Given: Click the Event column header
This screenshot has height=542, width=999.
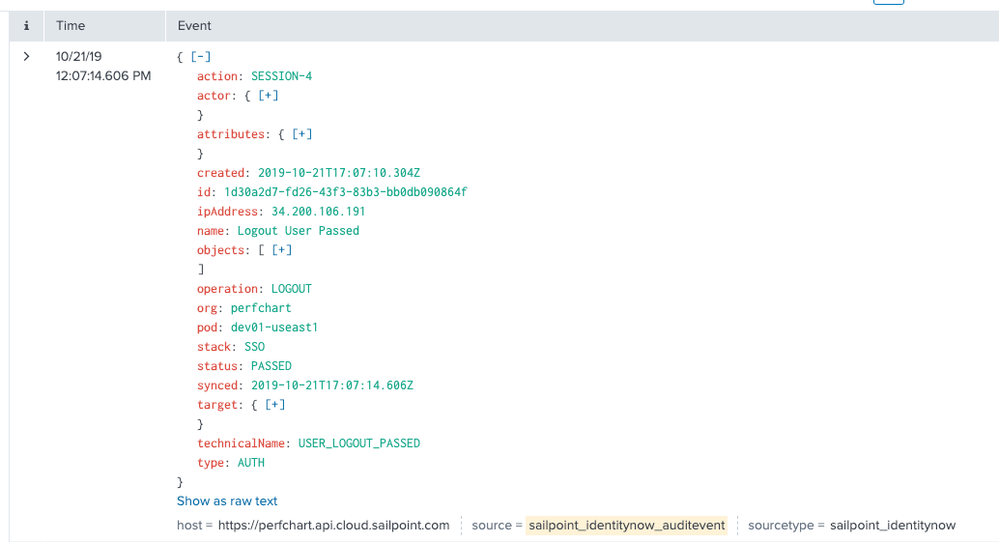Looking at the screenshot, I should click(x=194, y=25).
